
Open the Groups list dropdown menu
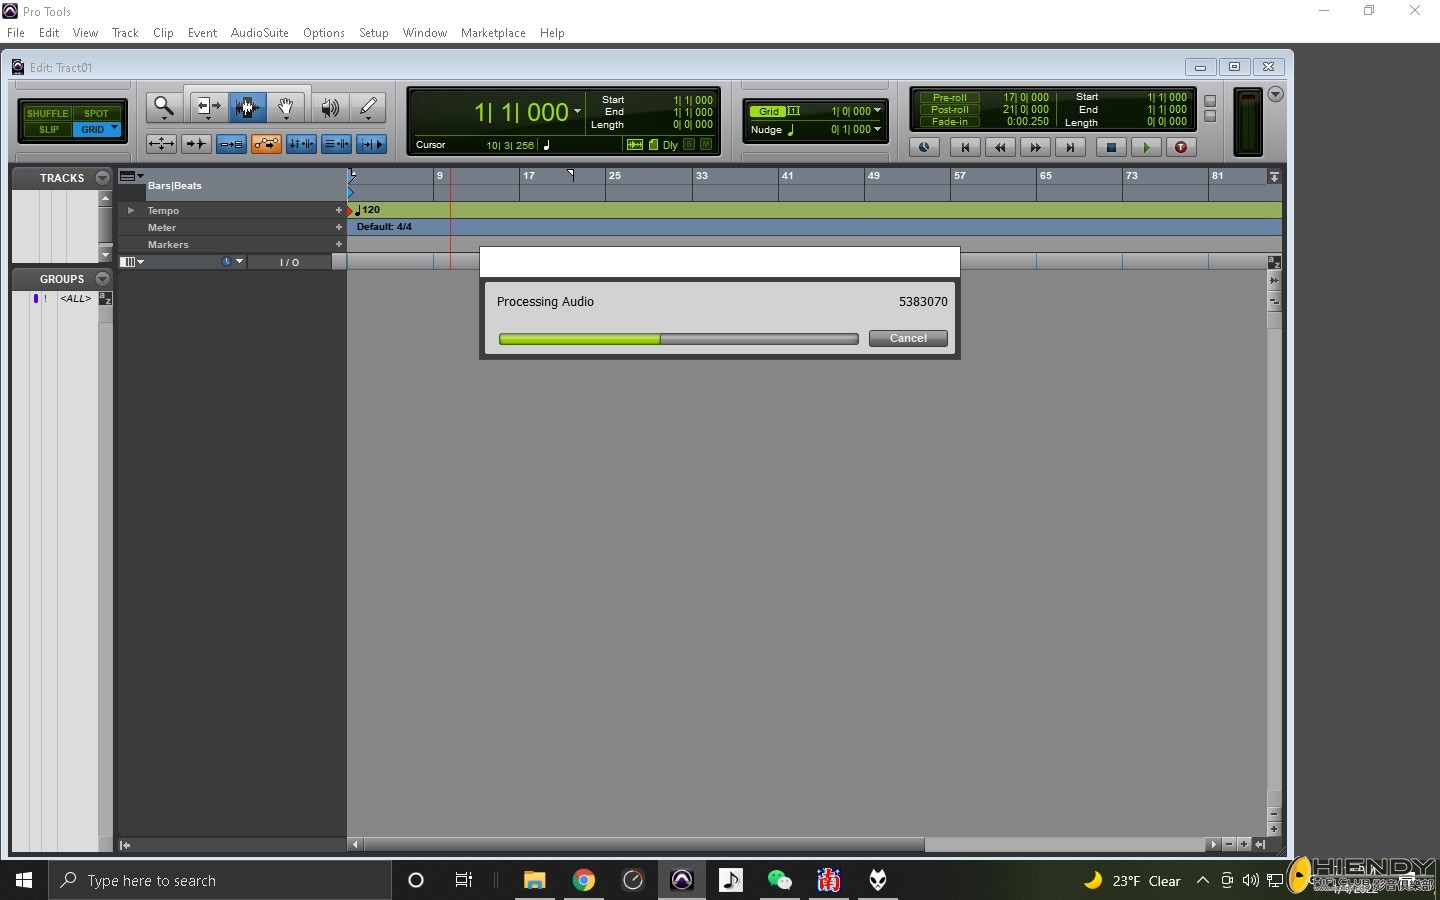point(102,279)
